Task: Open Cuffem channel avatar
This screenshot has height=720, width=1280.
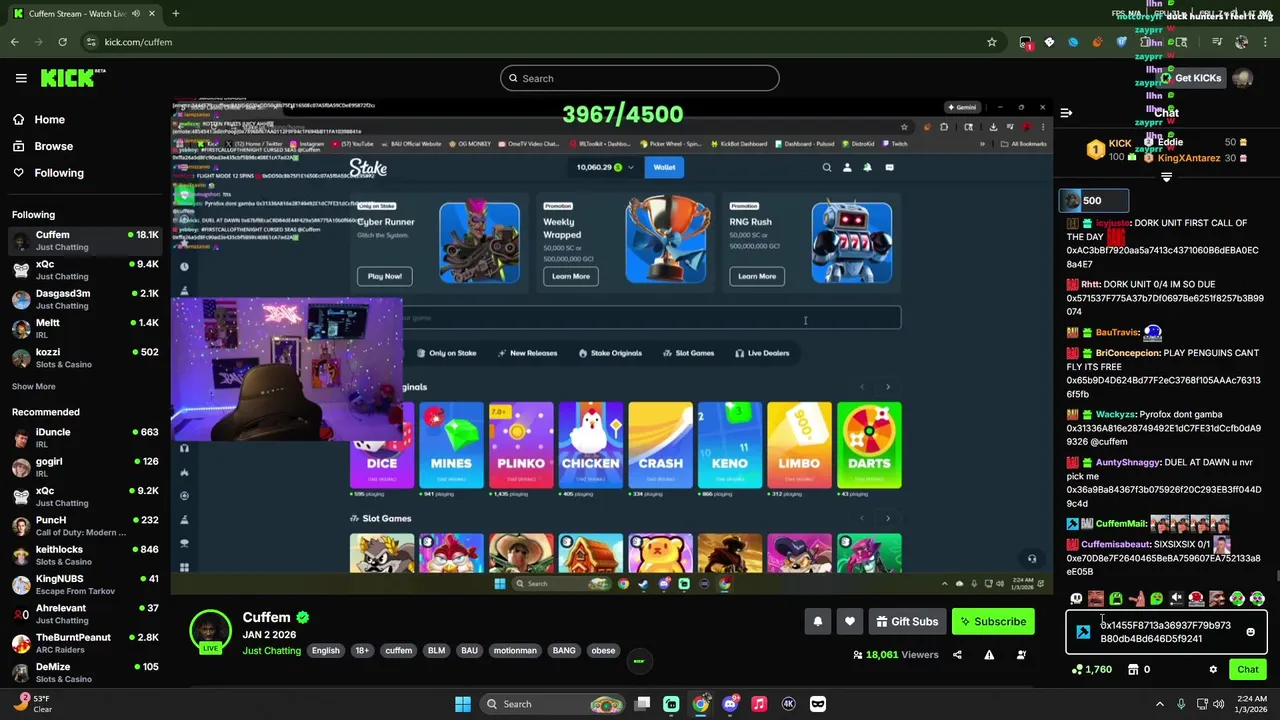Action: pyautogui.click(x=210, y=631)
